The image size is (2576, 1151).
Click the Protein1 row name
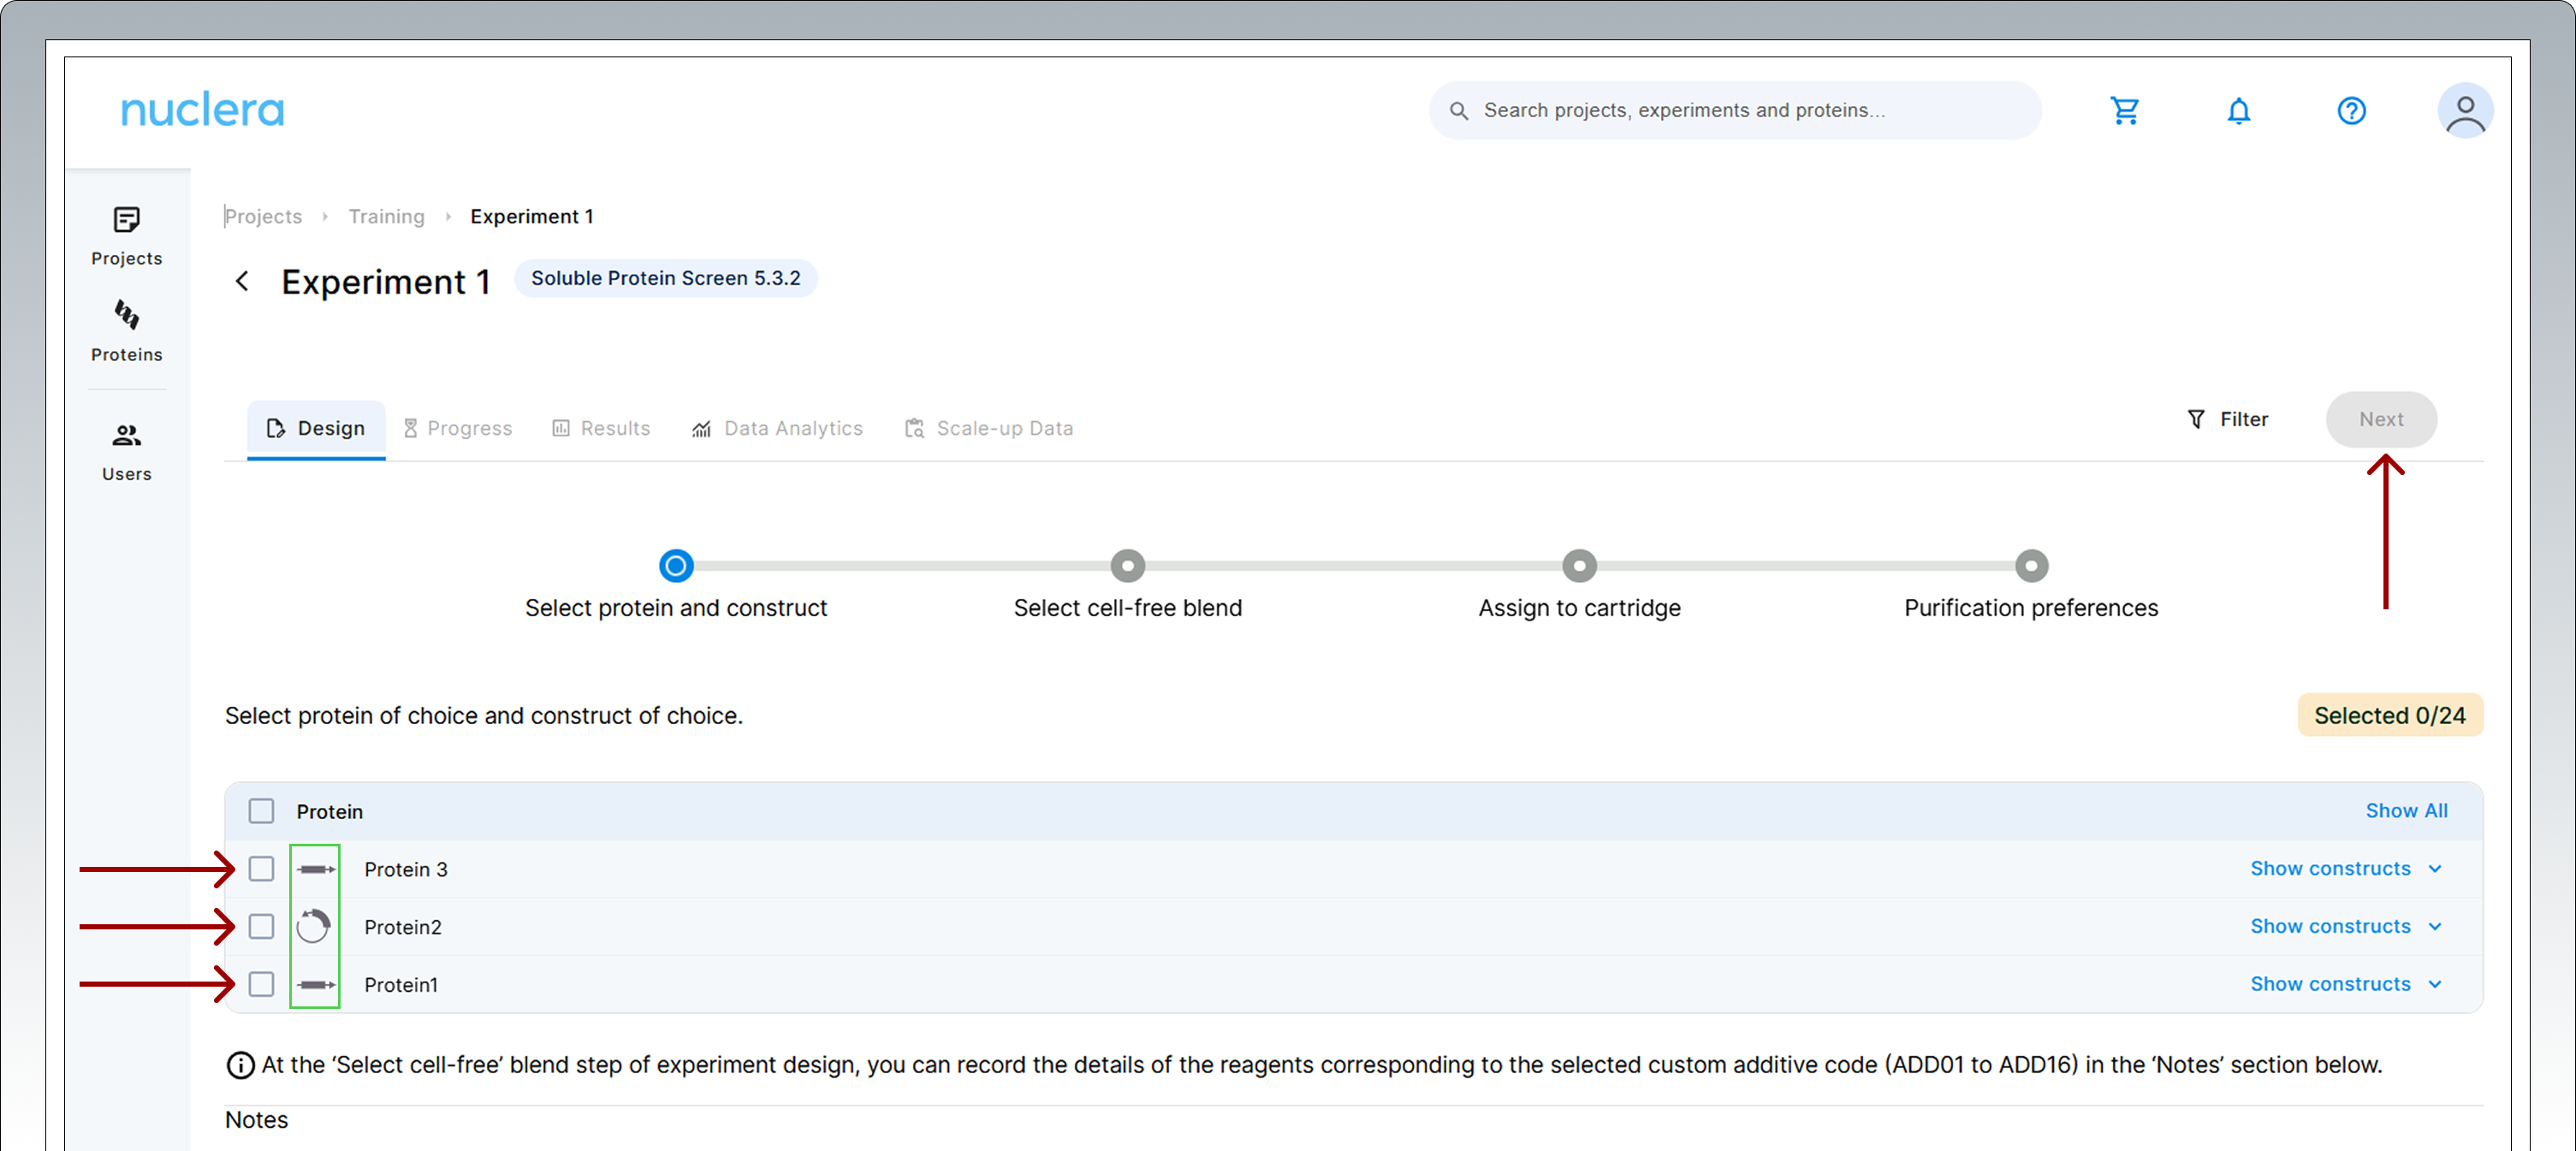click(401, 984)
